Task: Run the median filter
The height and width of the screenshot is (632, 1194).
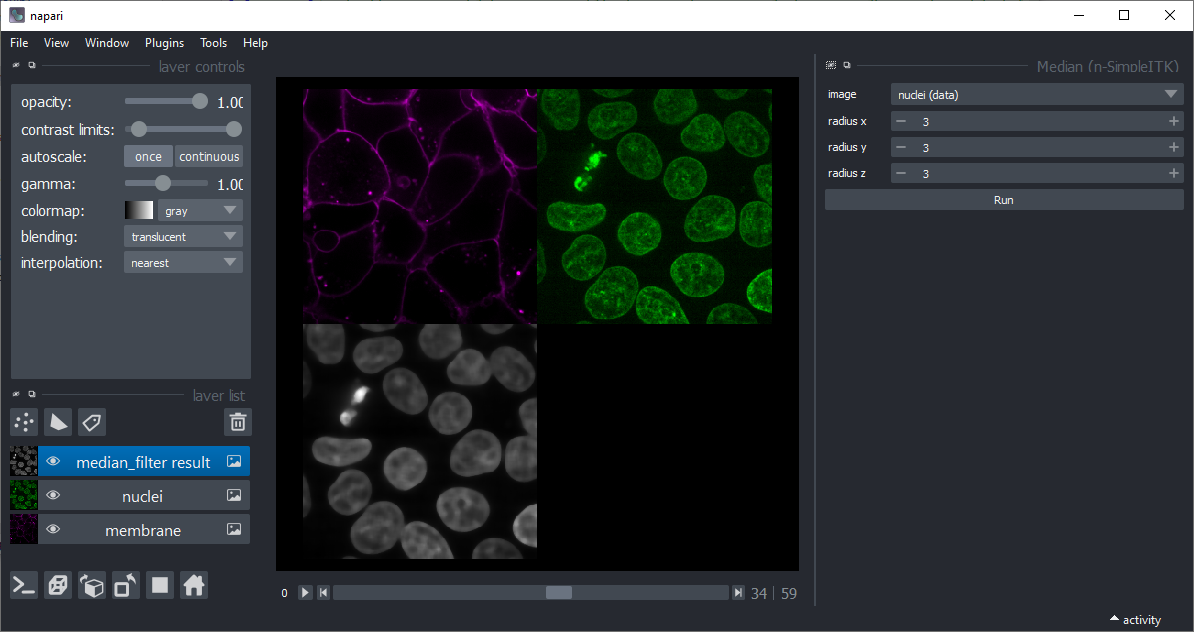Action: point(1004,199)
